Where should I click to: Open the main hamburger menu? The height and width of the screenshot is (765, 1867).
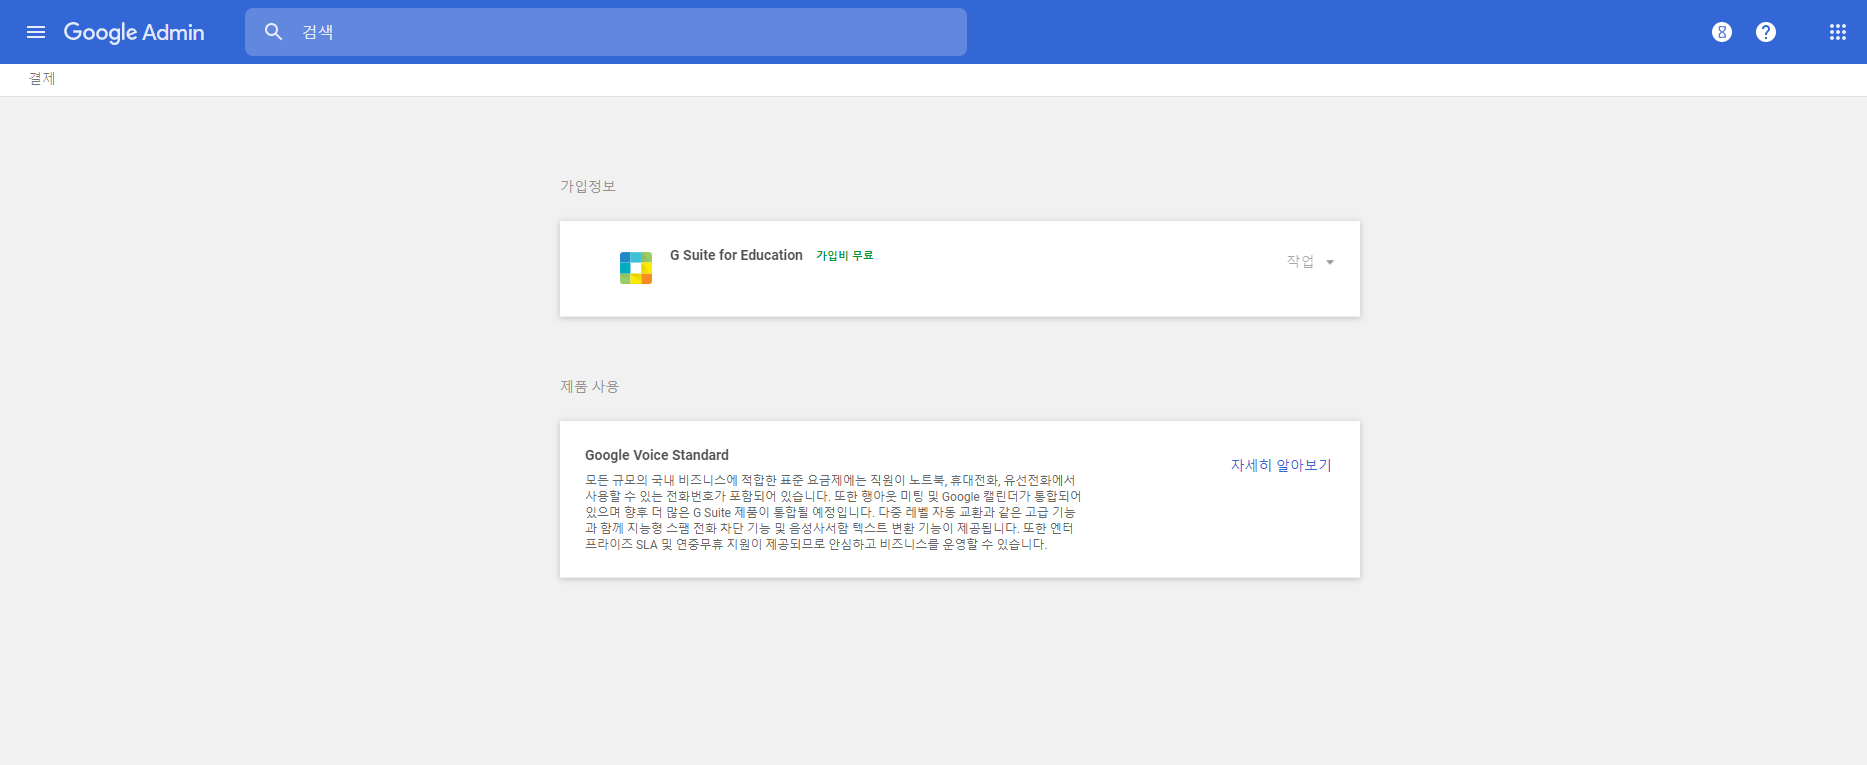click(36, 32)
